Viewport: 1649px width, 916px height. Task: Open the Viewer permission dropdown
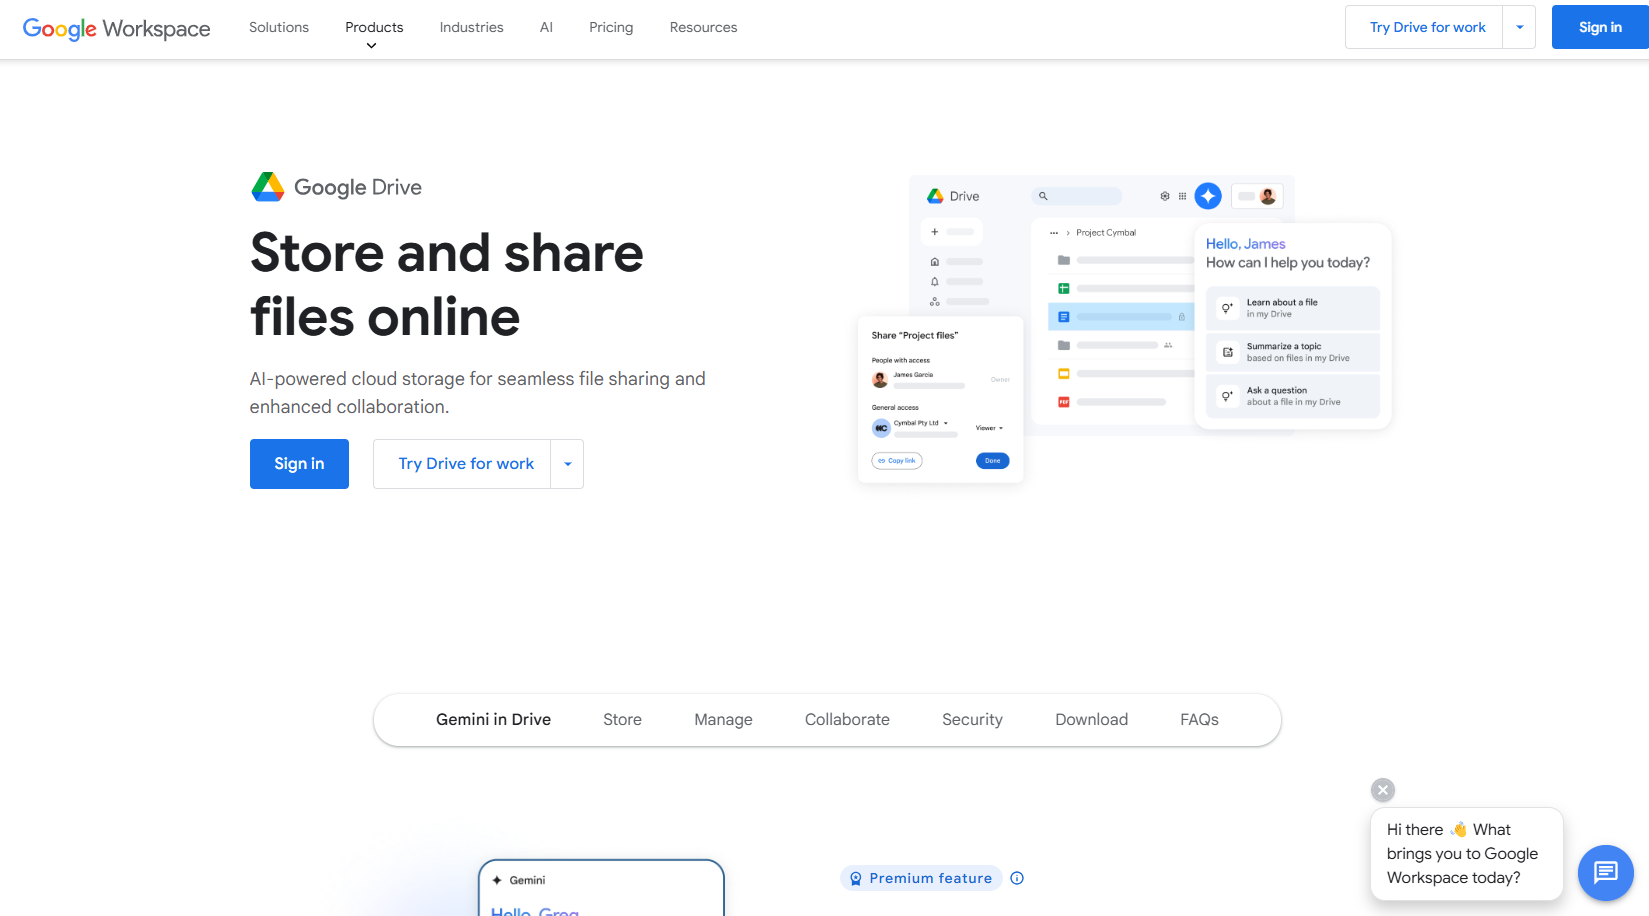coord(989,428)
